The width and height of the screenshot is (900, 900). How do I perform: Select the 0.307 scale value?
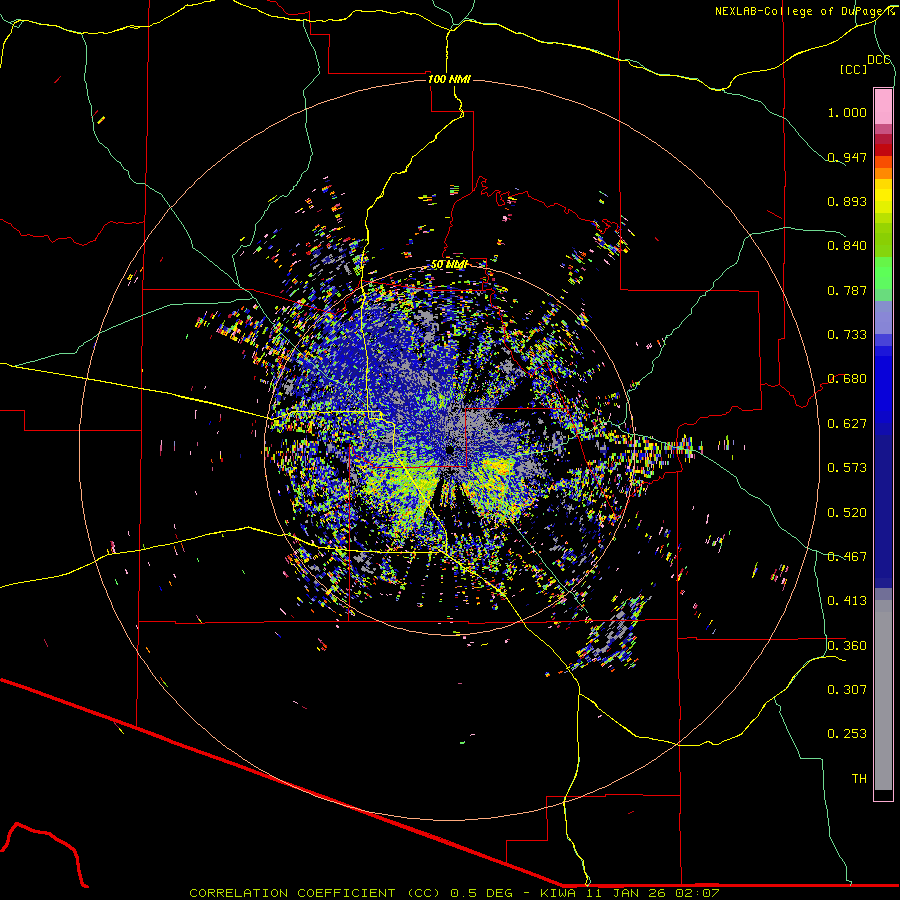click(847, 690)
